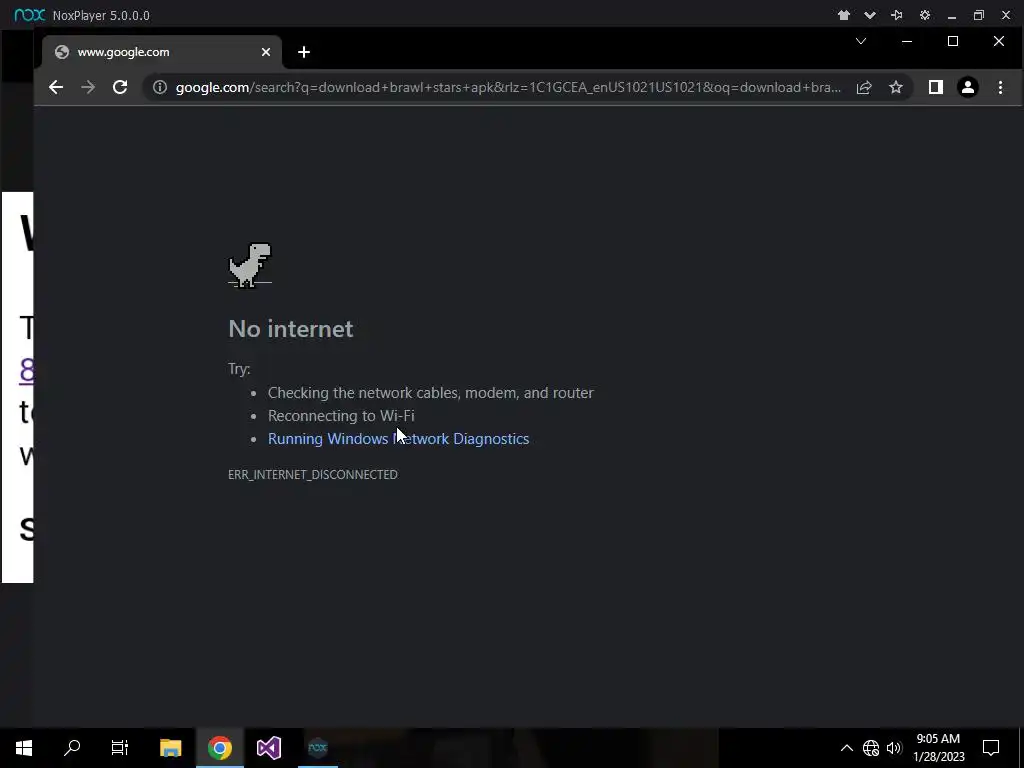Open site information icon in address bar
Image resolution: width=1024 pixels, height=768 pixels.
tap(159, 88)
